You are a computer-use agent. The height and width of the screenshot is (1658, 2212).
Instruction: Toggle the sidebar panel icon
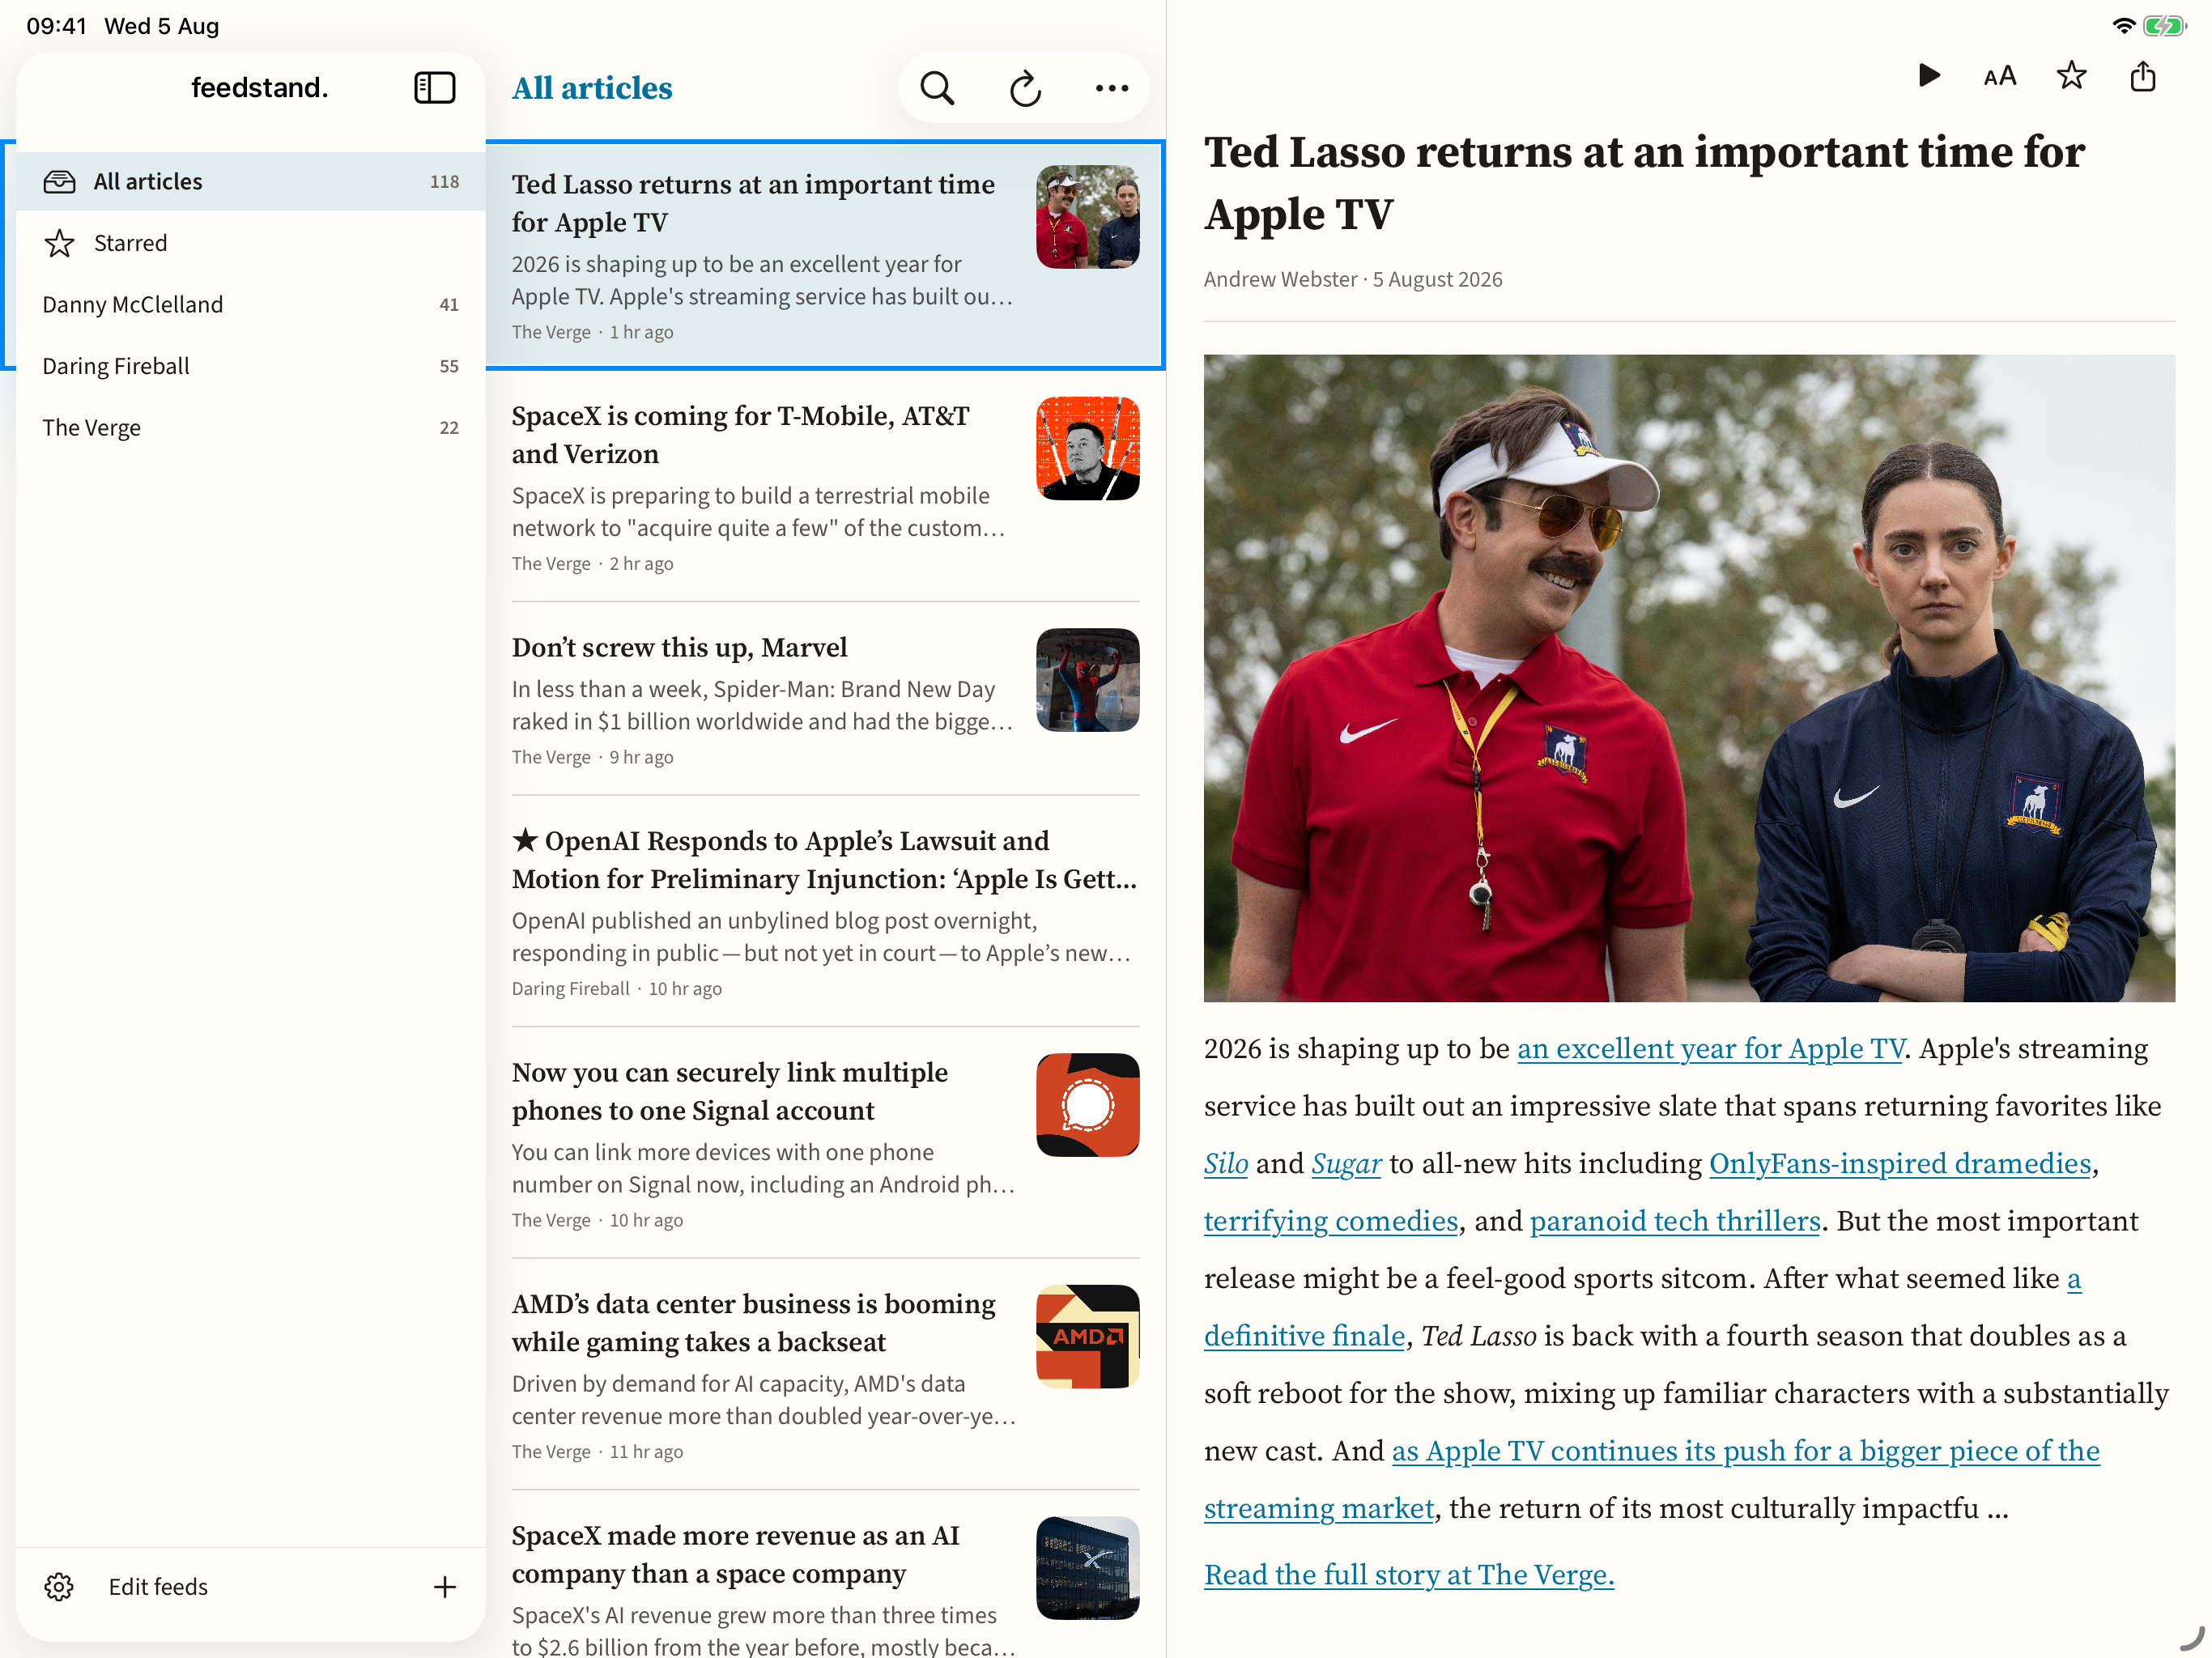[434, 88]
